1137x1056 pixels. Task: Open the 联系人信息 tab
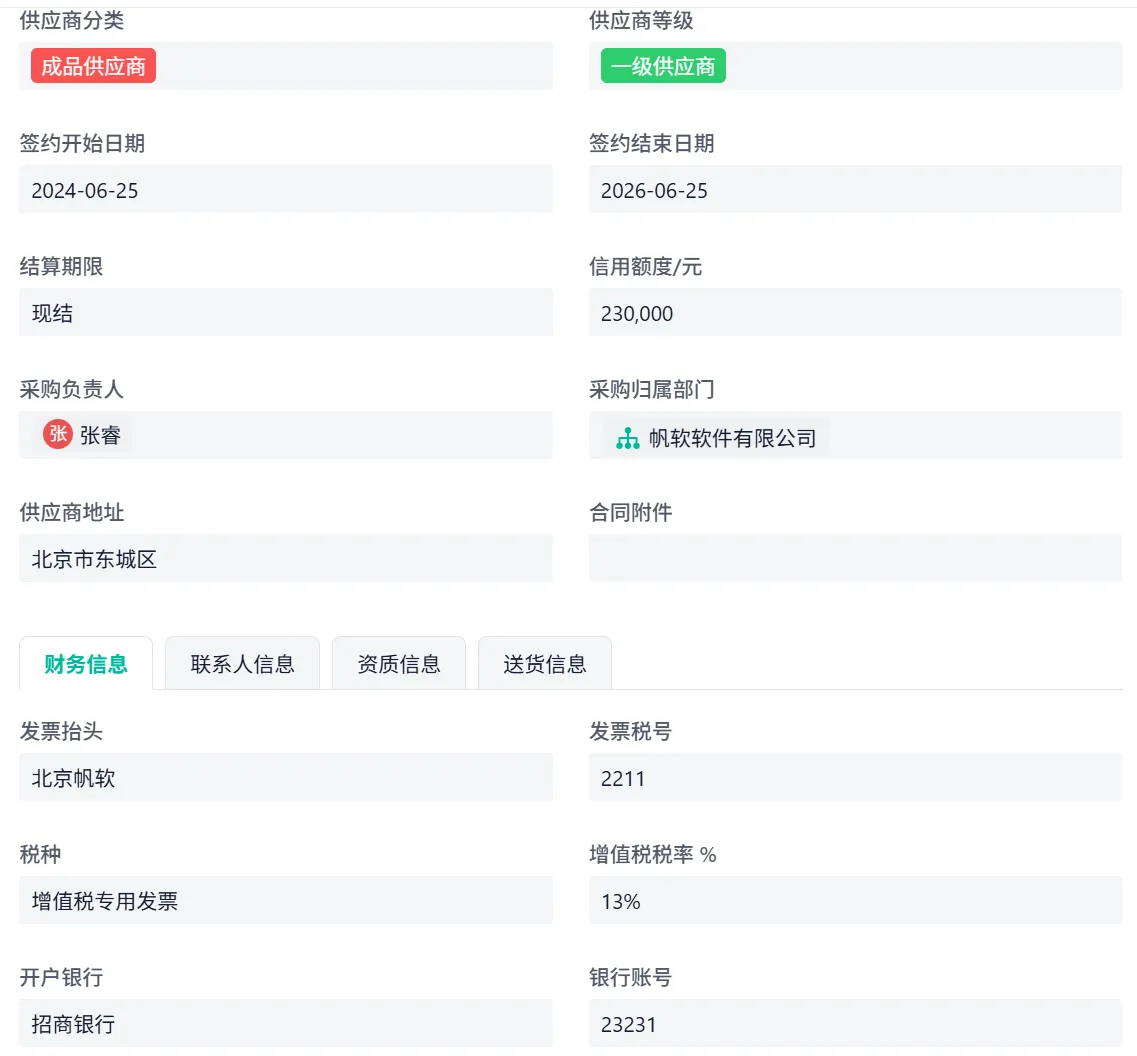242,664
